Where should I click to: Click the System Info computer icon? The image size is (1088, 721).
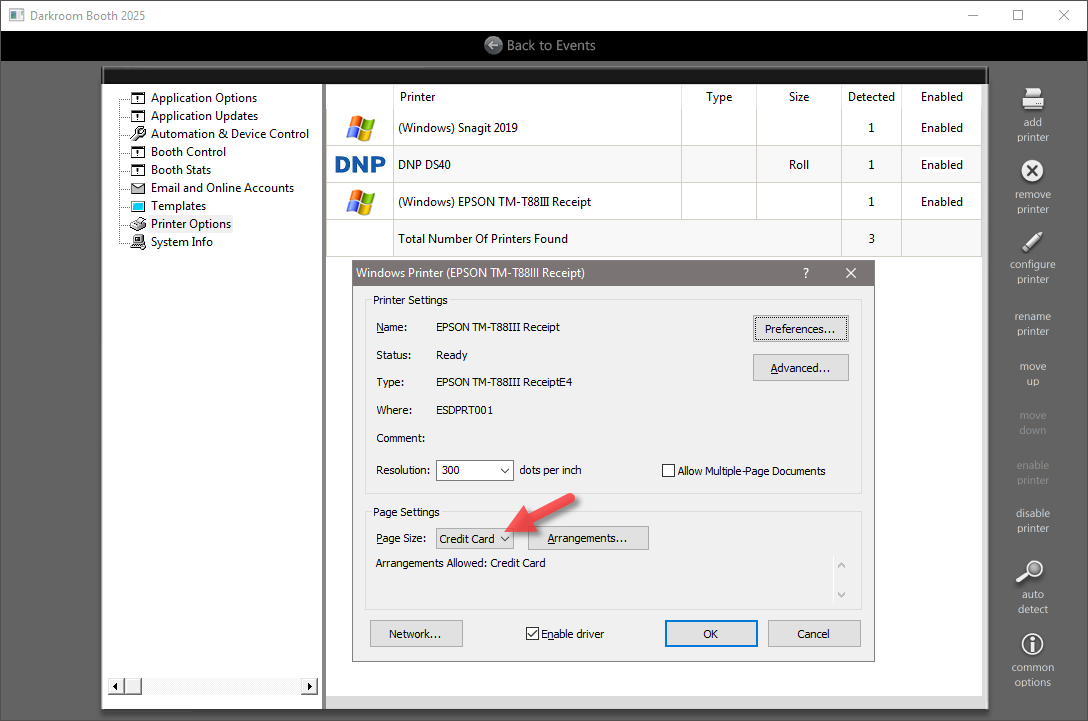click(138, 241)
